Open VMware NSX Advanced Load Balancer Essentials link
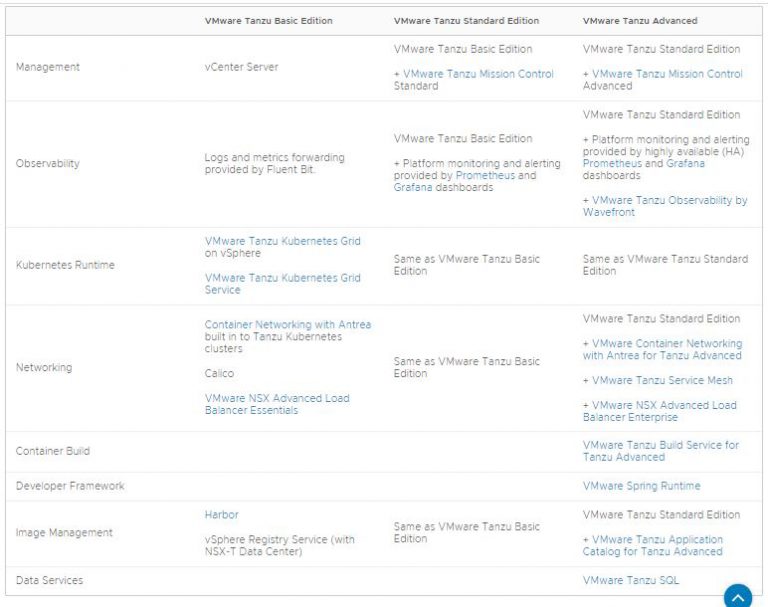Image resolution: width=768 pixels, height=607 pixels. 277,404
